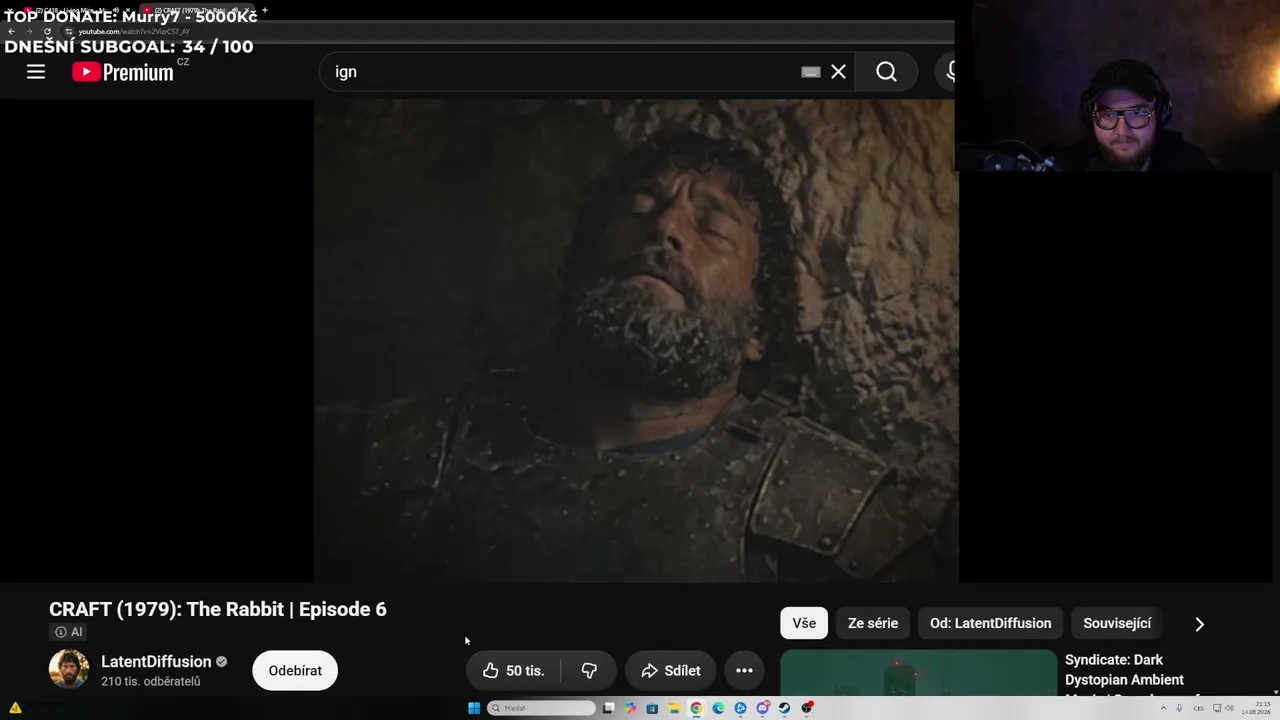
Task: Click the AI label badge under the title
Action: coord(69,632)
